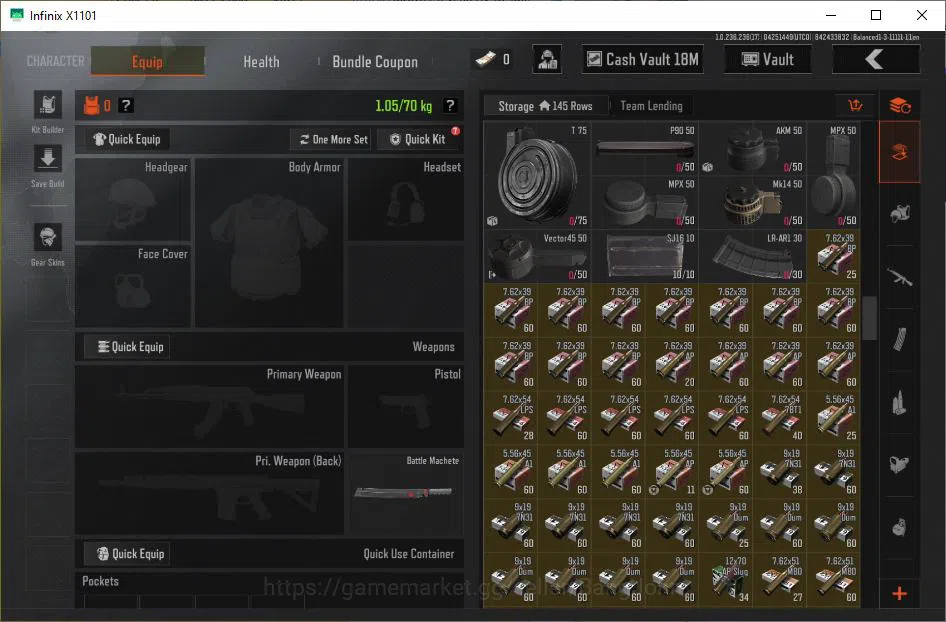Viewport: 946px width, 622px height.
Task: Select the Vector45 50 magazine
Action: 537,256
